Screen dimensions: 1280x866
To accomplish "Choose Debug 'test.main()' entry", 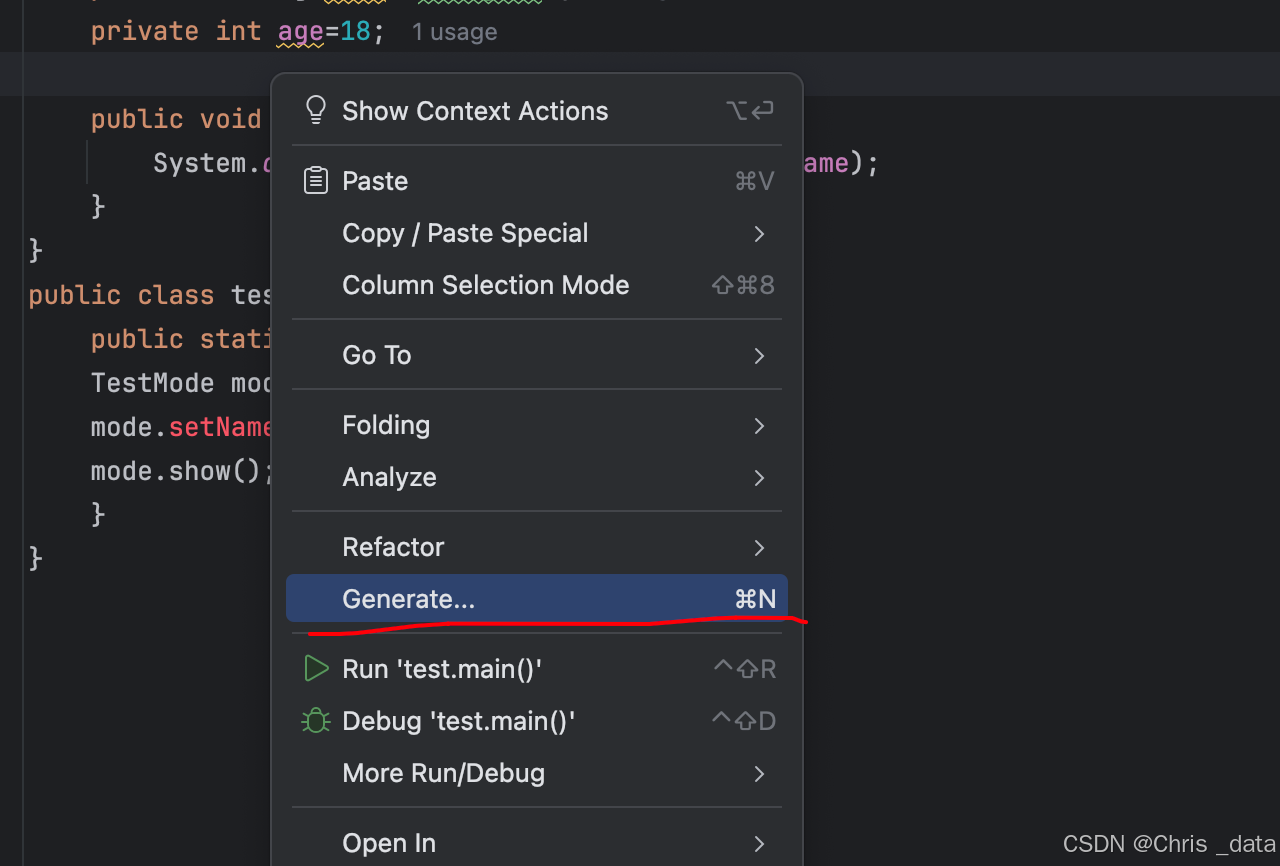I will pyautogui.click(x=458, y=721).
